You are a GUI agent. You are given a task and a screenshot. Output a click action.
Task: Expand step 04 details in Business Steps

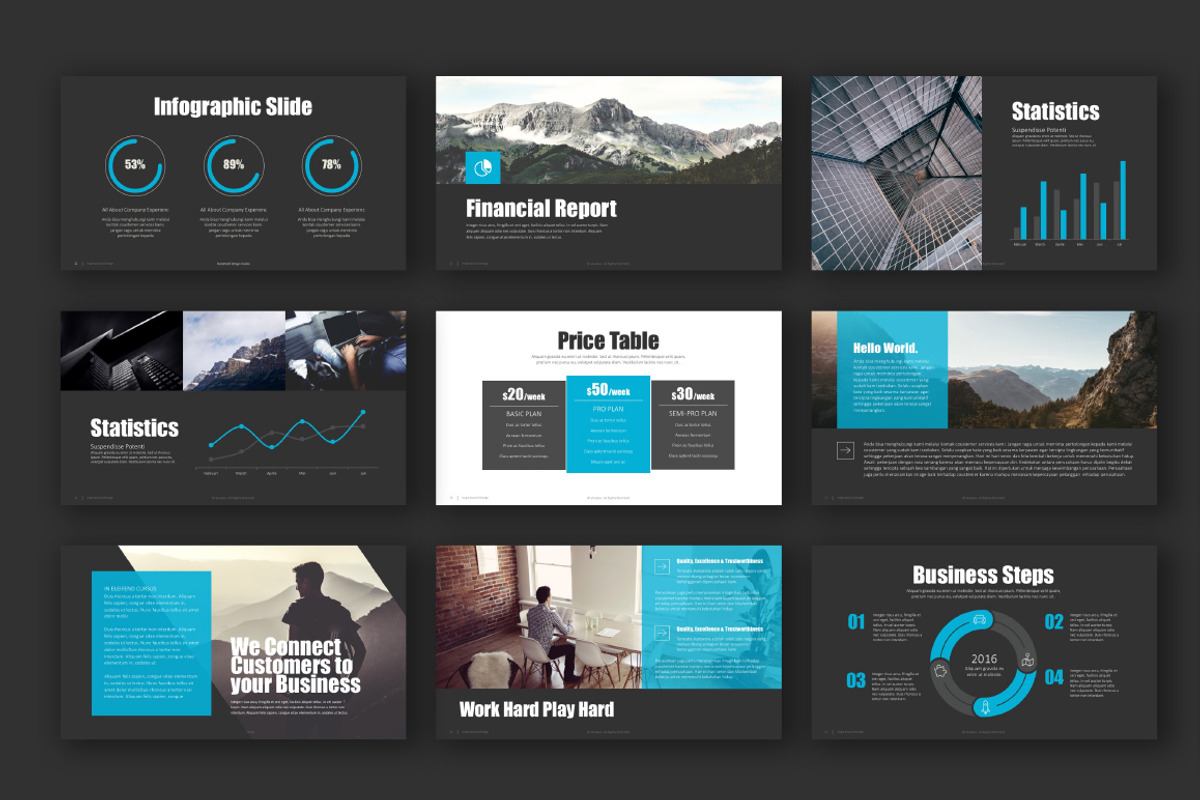pyautogui.click(x=1095, y=682)
